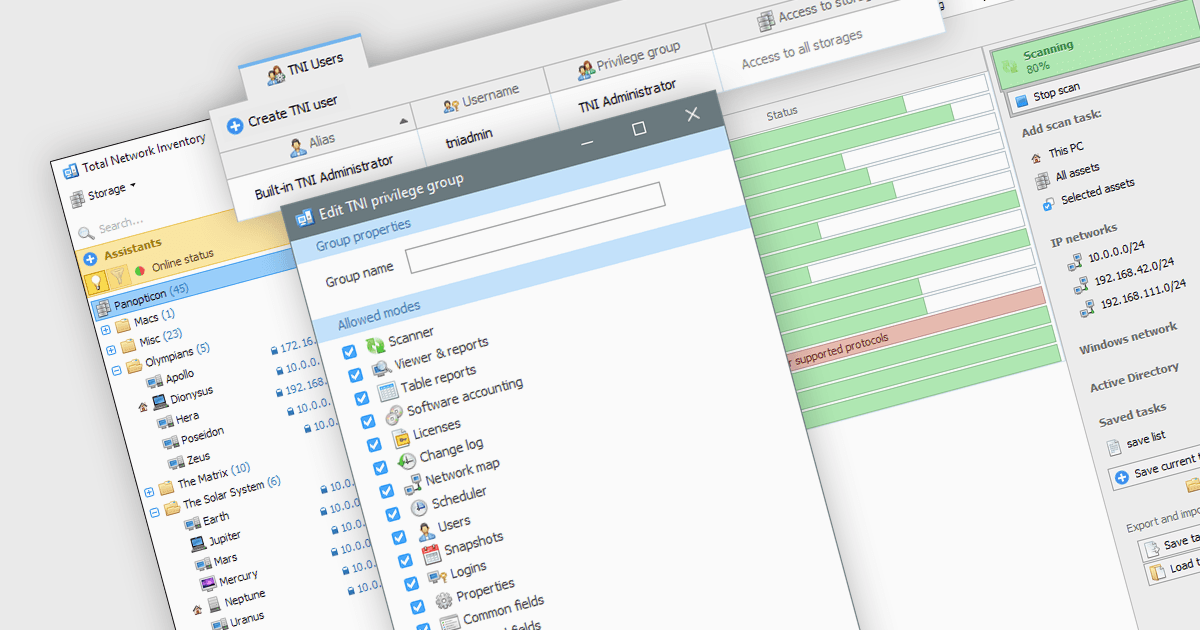The height and width of the screenshot is (630, 1200).
Task: Select the Built-in TNI Administrator row
Action: click(x=323, y=177)
